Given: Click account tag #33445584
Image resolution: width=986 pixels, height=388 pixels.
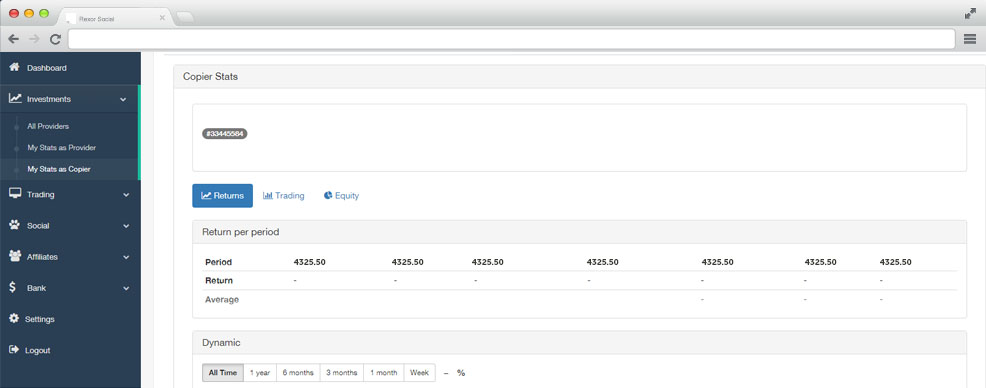Looking at the screenshot, I should pos(224,133).
